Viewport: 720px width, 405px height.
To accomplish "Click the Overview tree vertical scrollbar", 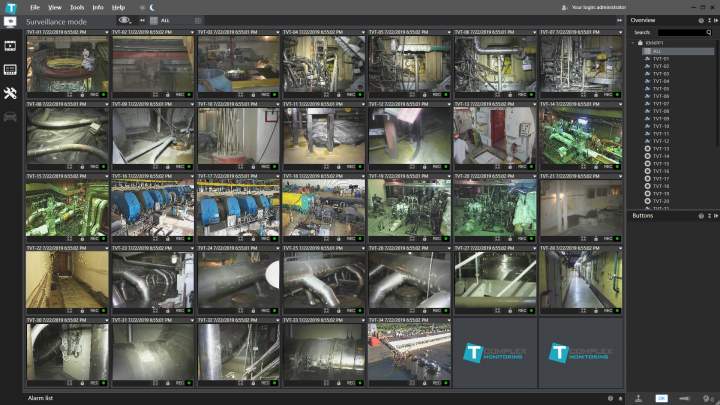I will click(x=718, y=94).
